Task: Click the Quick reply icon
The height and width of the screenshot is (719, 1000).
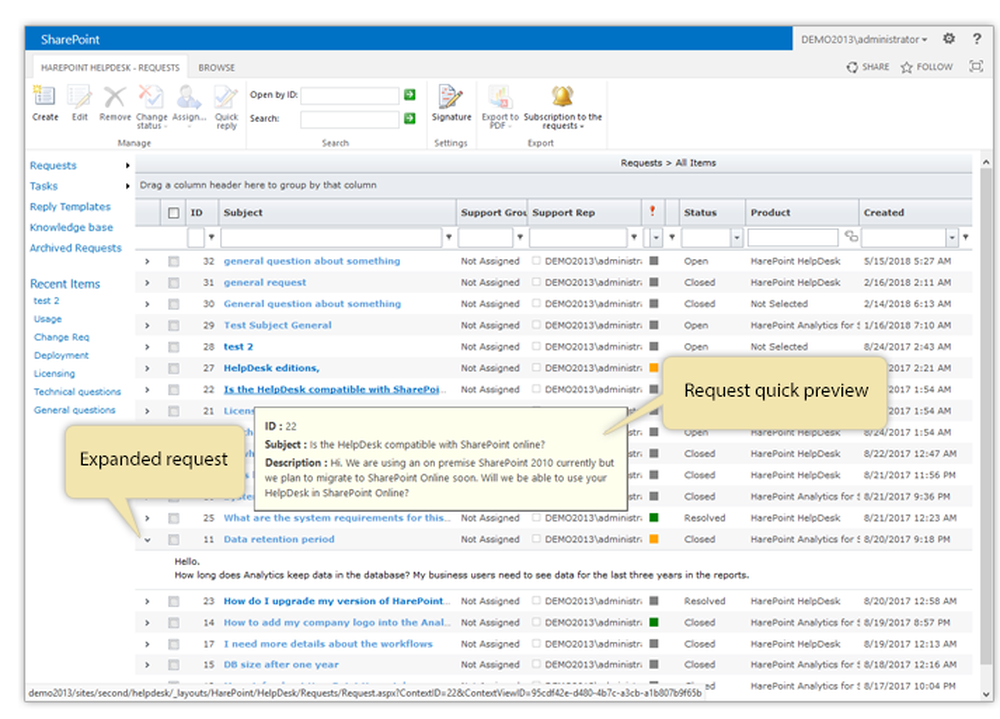Action: pyautogui.click(x=226, y=96)
